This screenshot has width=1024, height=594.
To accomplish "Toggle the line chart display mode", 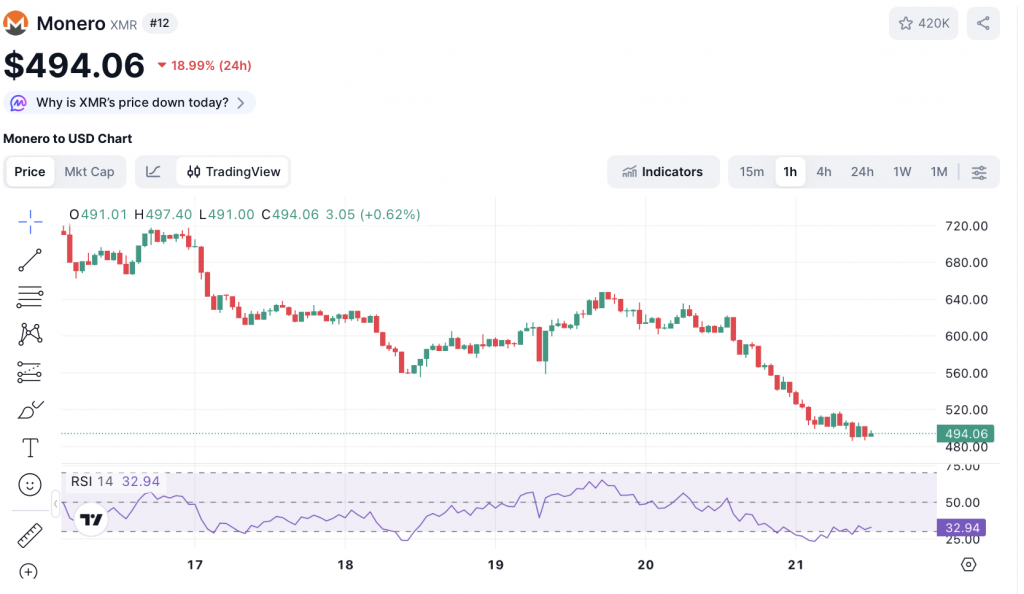I will click(154, 171).
